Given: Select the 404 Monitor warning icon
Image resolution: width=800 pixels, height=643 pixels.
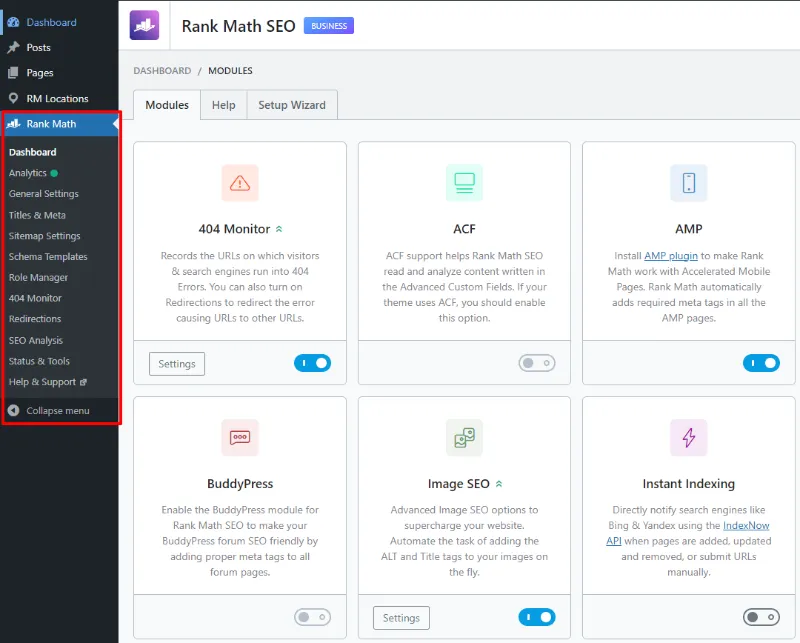Looking at the screenshot, I should (x=239, y=183).
